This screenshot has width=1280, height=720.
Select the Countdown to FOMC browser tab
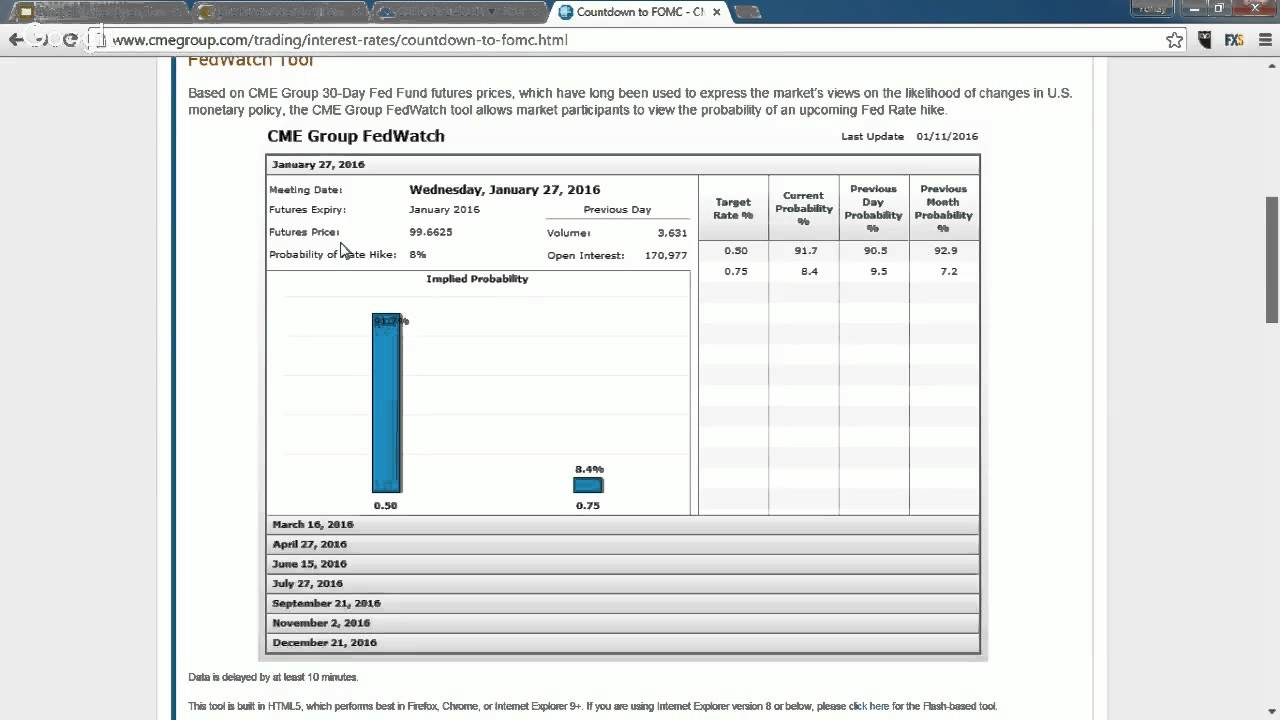(638, 12)
